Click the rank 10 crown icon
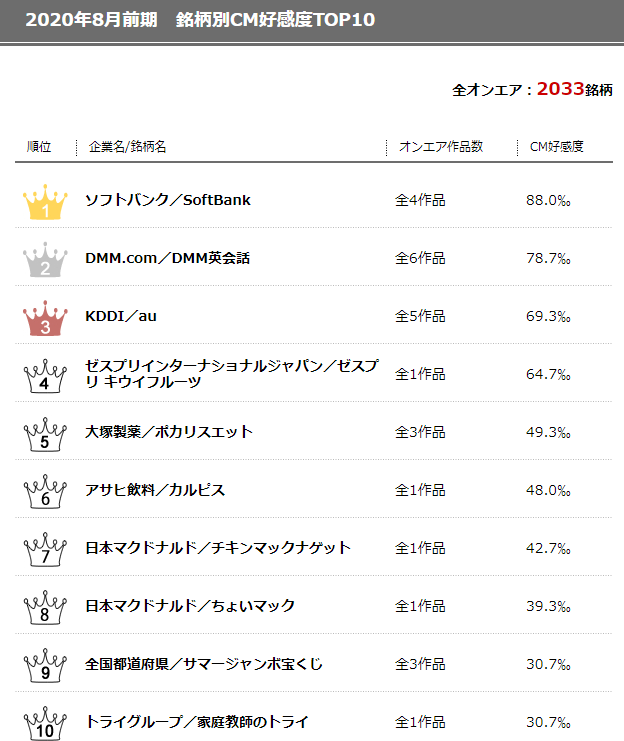Viewport: 624px width, 741px height. point(45,724)
